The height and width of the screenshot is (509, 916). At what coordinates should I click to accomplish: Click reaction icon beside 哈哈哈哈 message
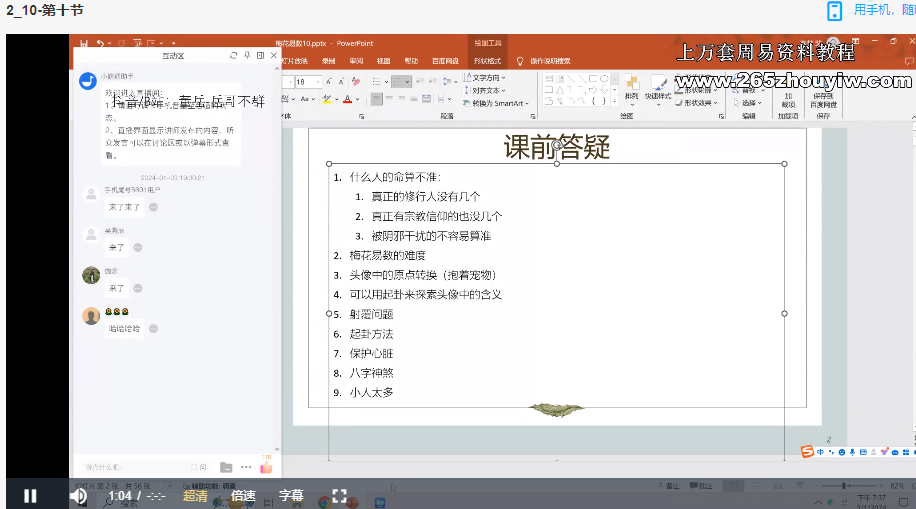pos(154,328)
